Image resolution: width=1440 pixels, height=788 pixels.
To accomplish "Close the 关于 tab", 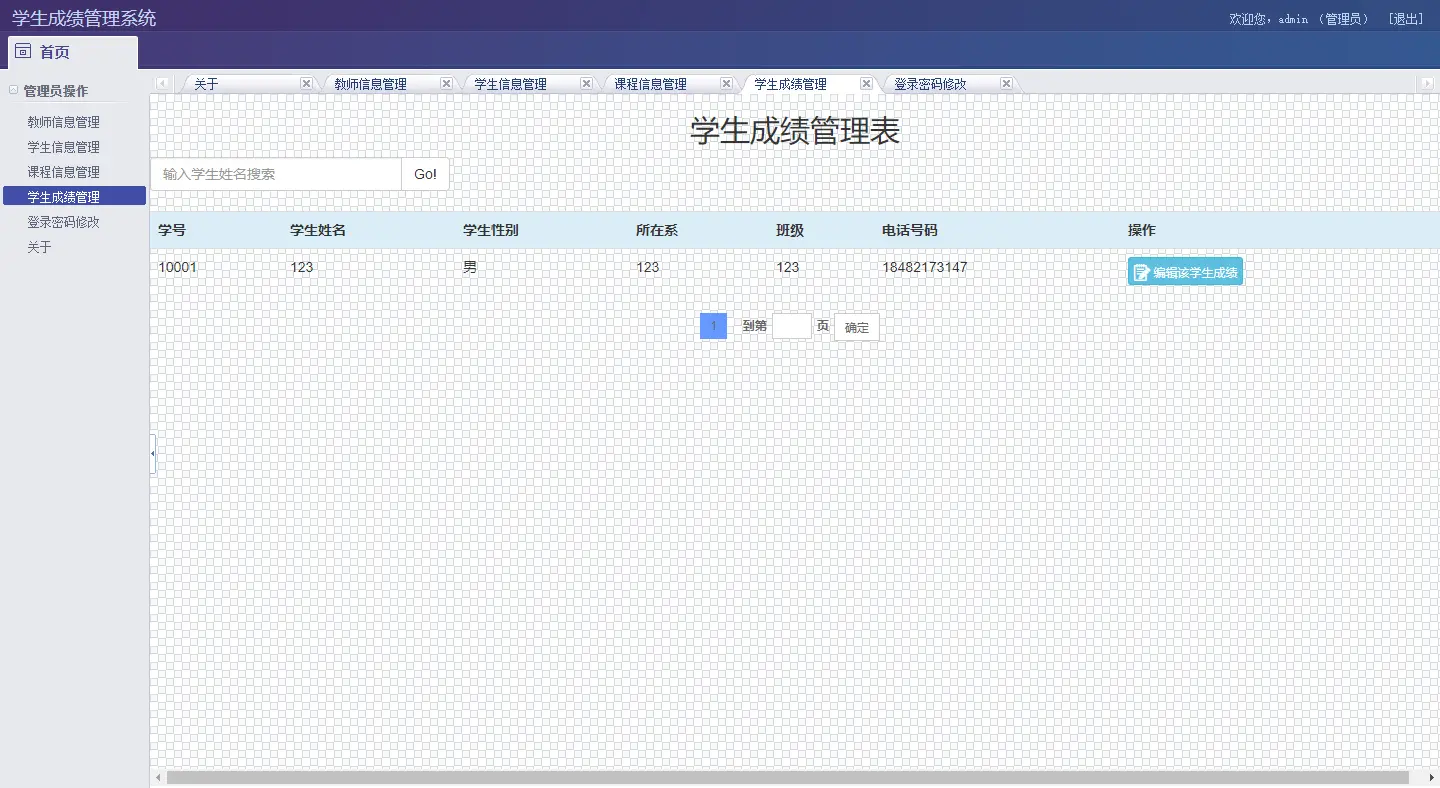I will tap(306, 83).
